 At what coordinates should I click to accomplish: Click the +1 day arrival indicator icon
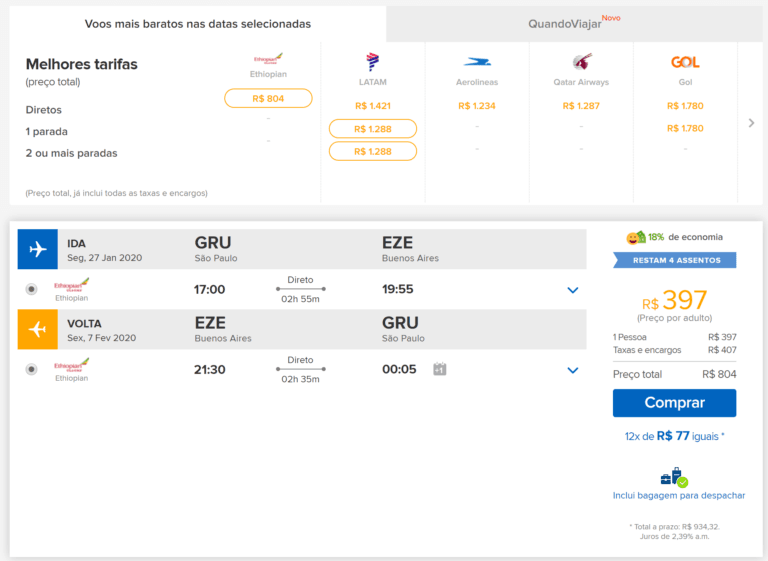439,370
